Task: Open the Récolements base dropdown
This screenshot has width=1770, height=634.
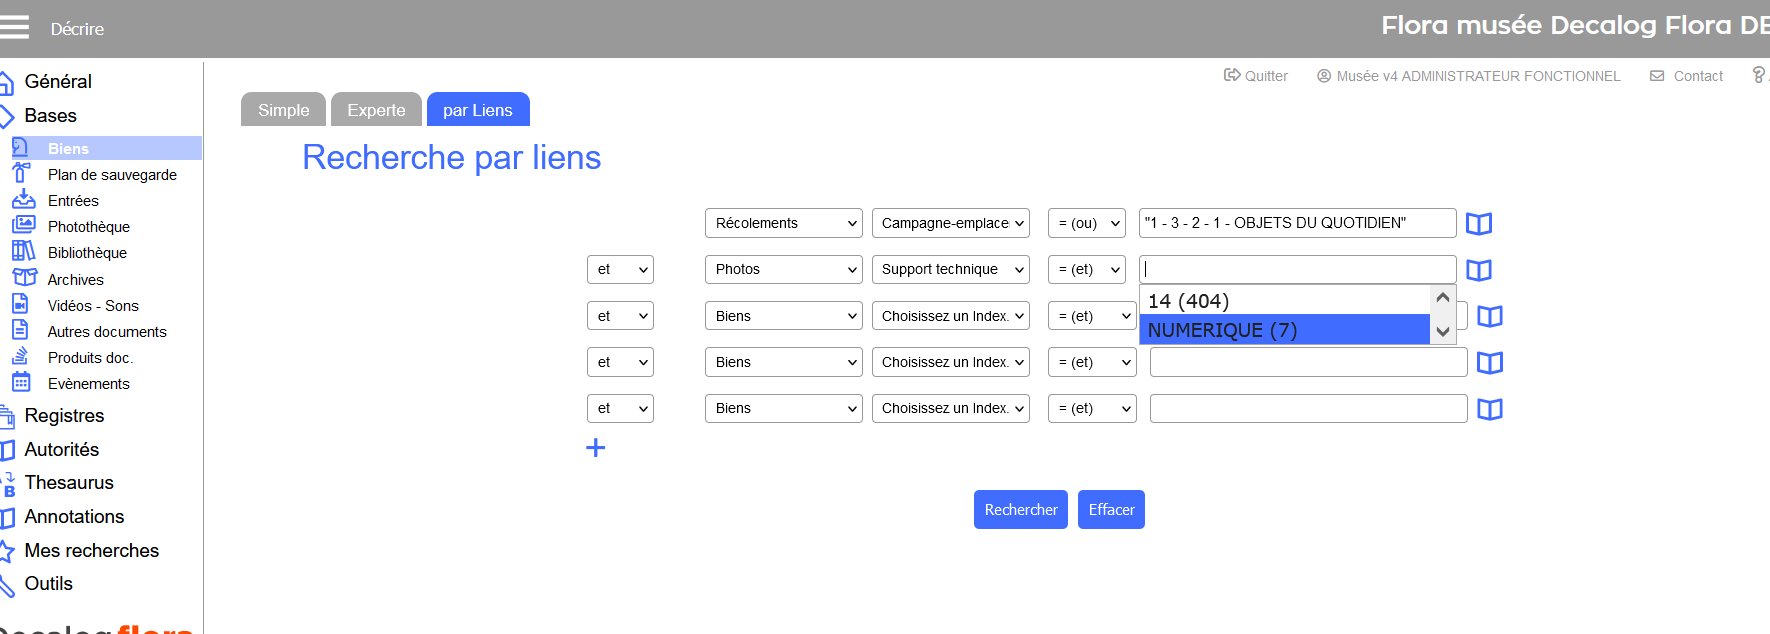Action: click(x=783, y=223)
